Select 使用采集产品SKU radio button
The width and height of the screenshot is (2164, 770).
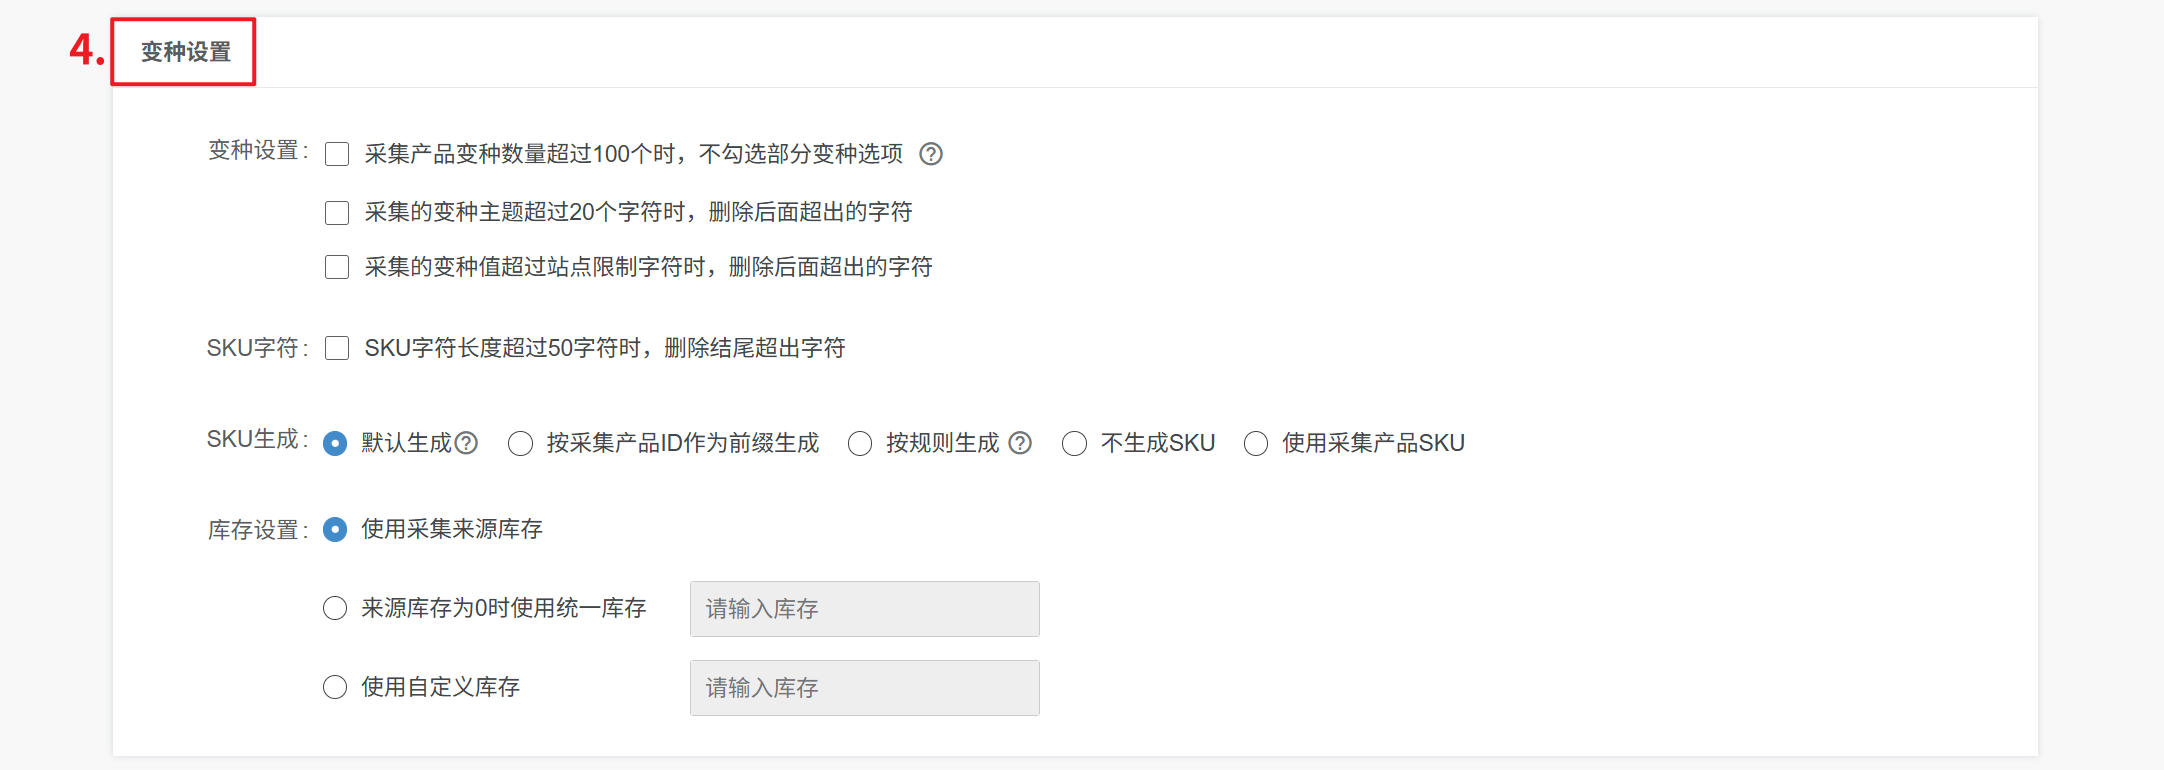click(1256, 443)
